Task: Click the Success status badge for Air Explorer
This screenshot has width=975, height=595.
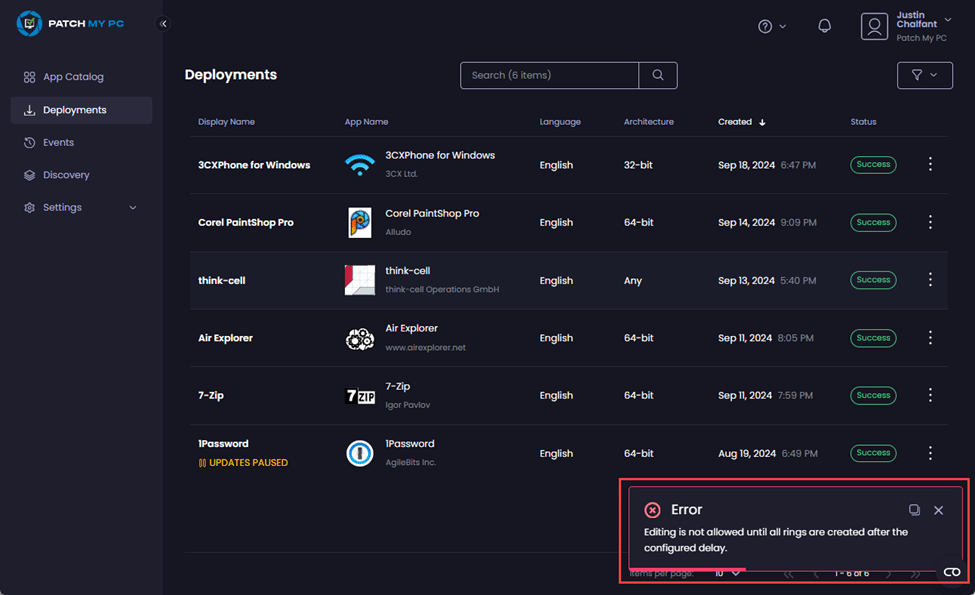Action: (873, 338)
